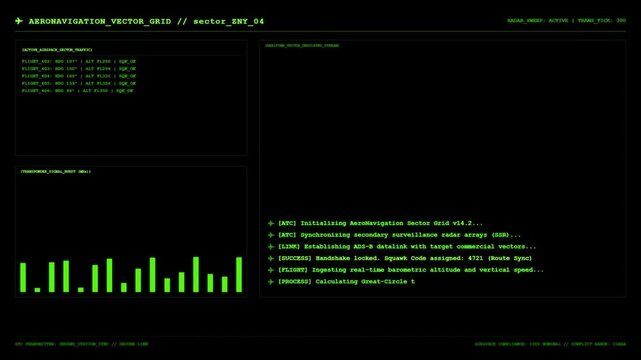Select the FLIGHT_403 traffic row
This screenshot has height=360, width=641.
click(x=79, y=69)
